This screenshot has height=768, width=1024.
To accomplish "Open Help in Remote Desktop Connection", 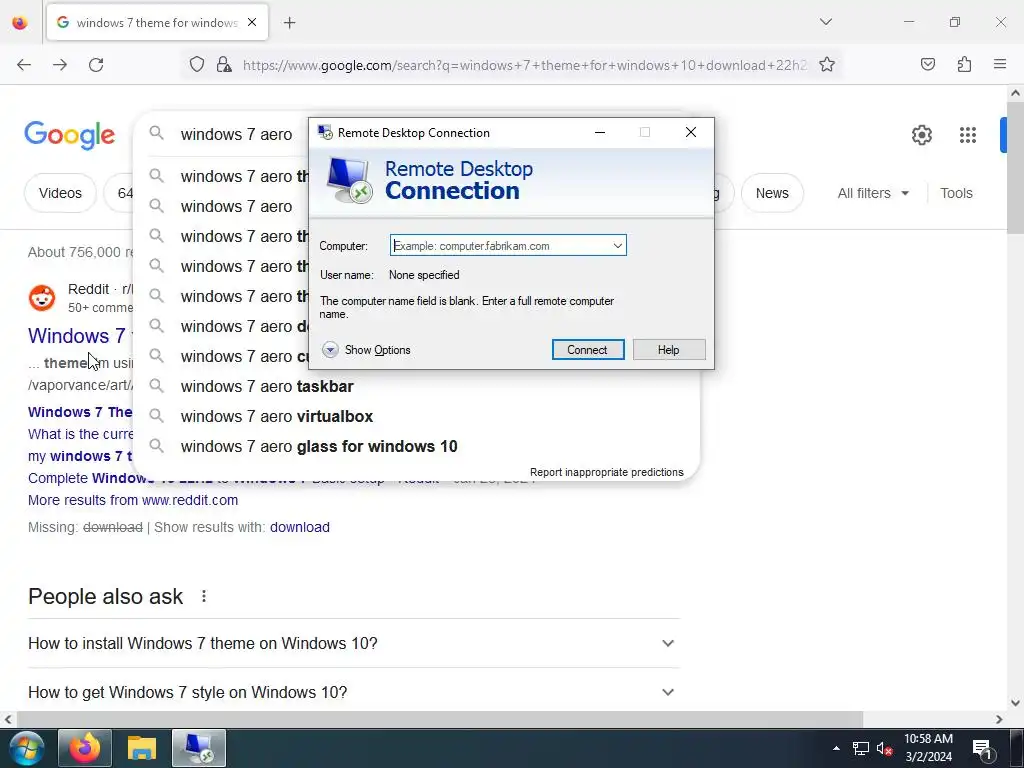I will coord(669,349).
